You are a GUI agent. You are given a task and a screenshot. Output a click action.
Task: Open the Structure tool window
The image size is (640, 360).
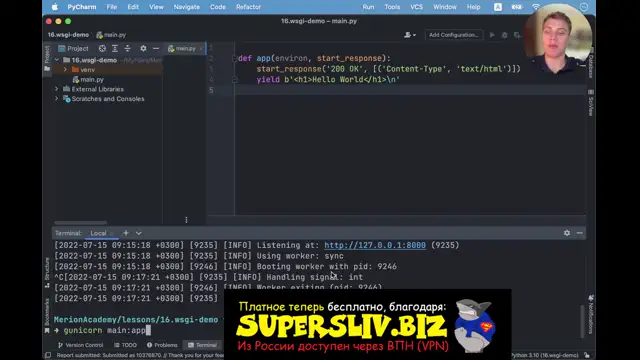47,272
